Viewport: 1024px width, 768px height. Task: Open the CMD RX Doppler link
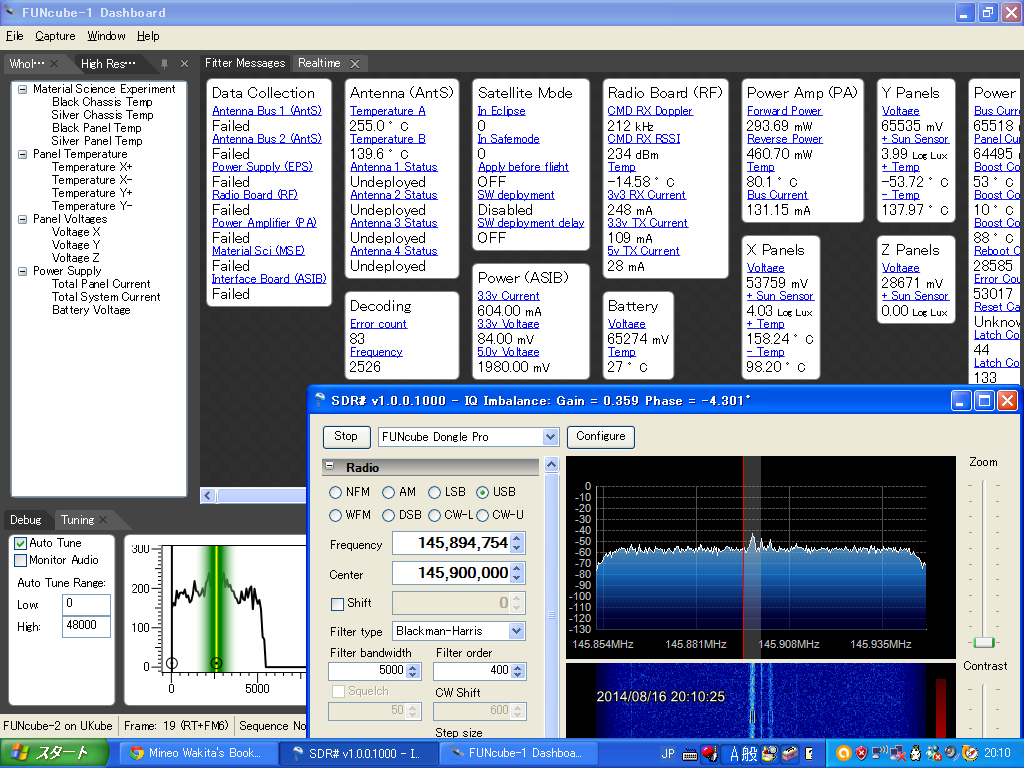650,111
